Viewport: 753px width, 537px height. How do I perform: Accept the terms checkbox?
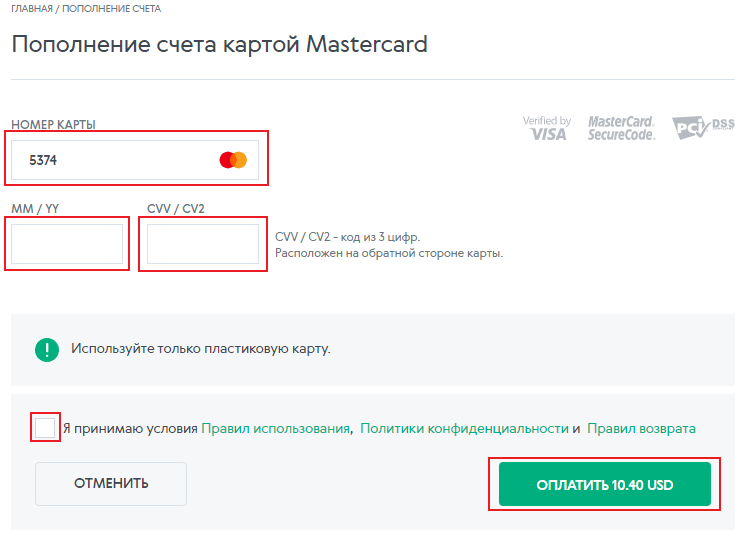pyautogui.click(x=46, y=428)
